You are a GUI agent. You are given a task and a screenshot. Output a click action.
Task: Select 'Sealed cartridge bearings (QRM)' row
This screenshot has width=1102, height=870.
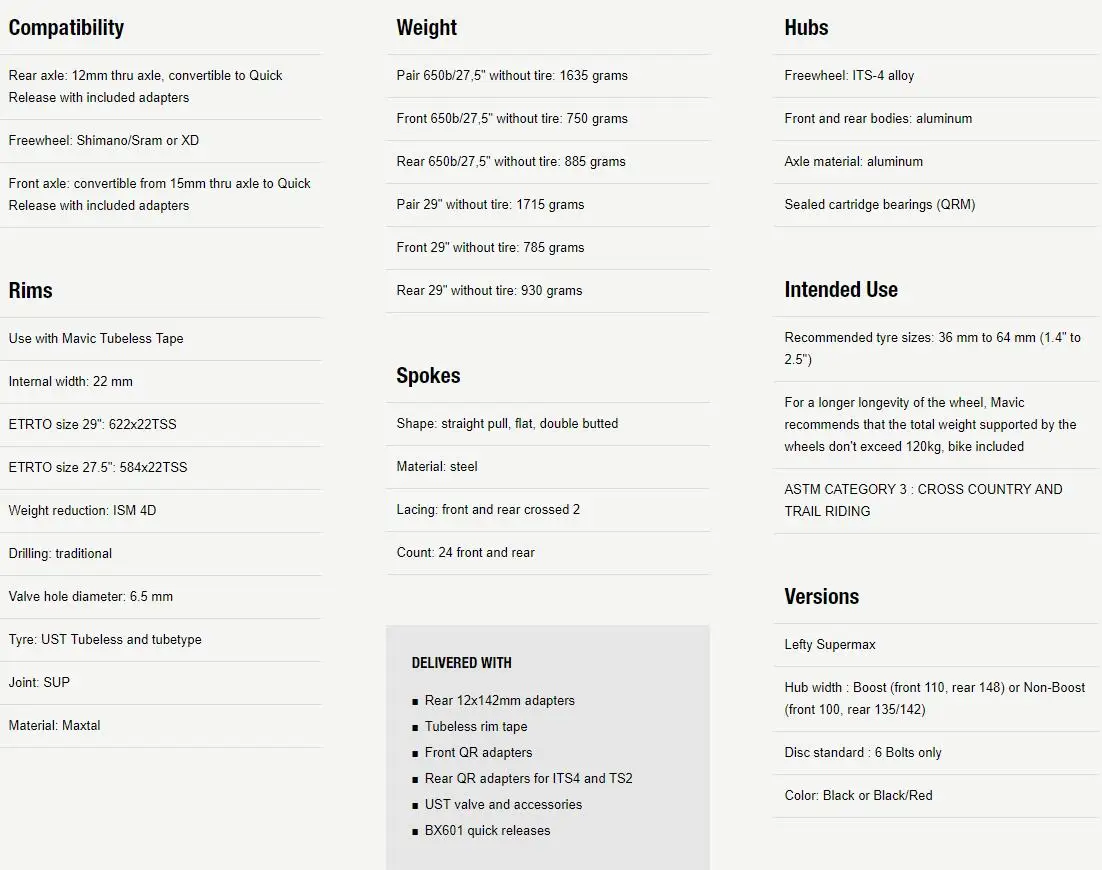tap(936, 204)
